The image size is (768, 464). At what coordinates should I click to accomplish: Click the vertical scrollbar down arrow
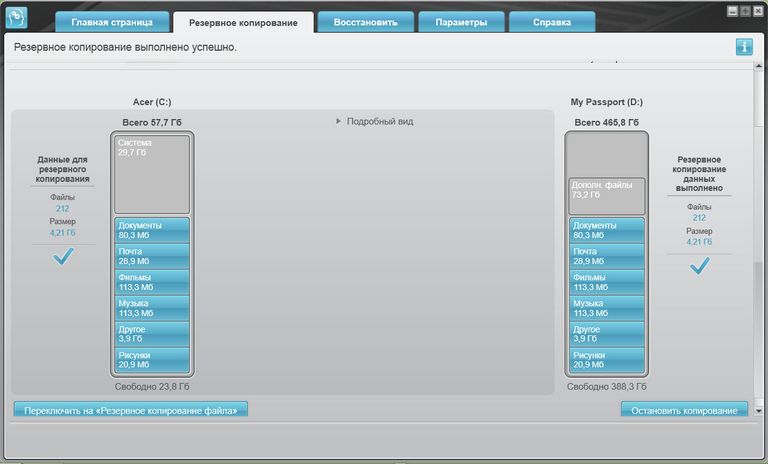tap(759, 411)
